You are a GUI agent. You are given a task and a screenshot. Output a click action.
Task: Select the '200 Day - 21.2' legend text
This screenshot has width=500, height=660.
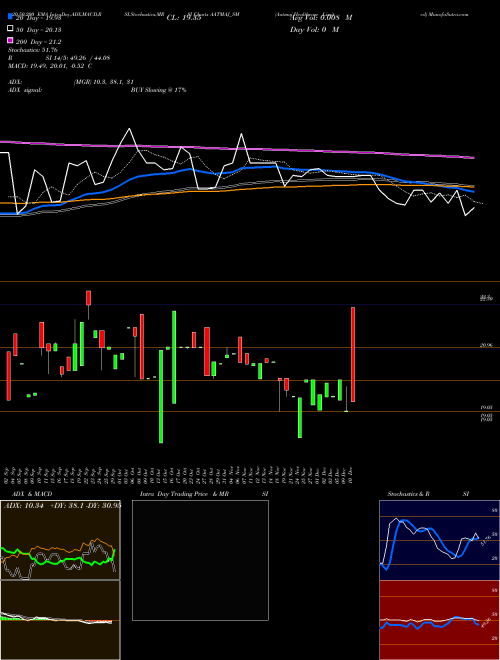pyautogui.click(x=38, y=42)
